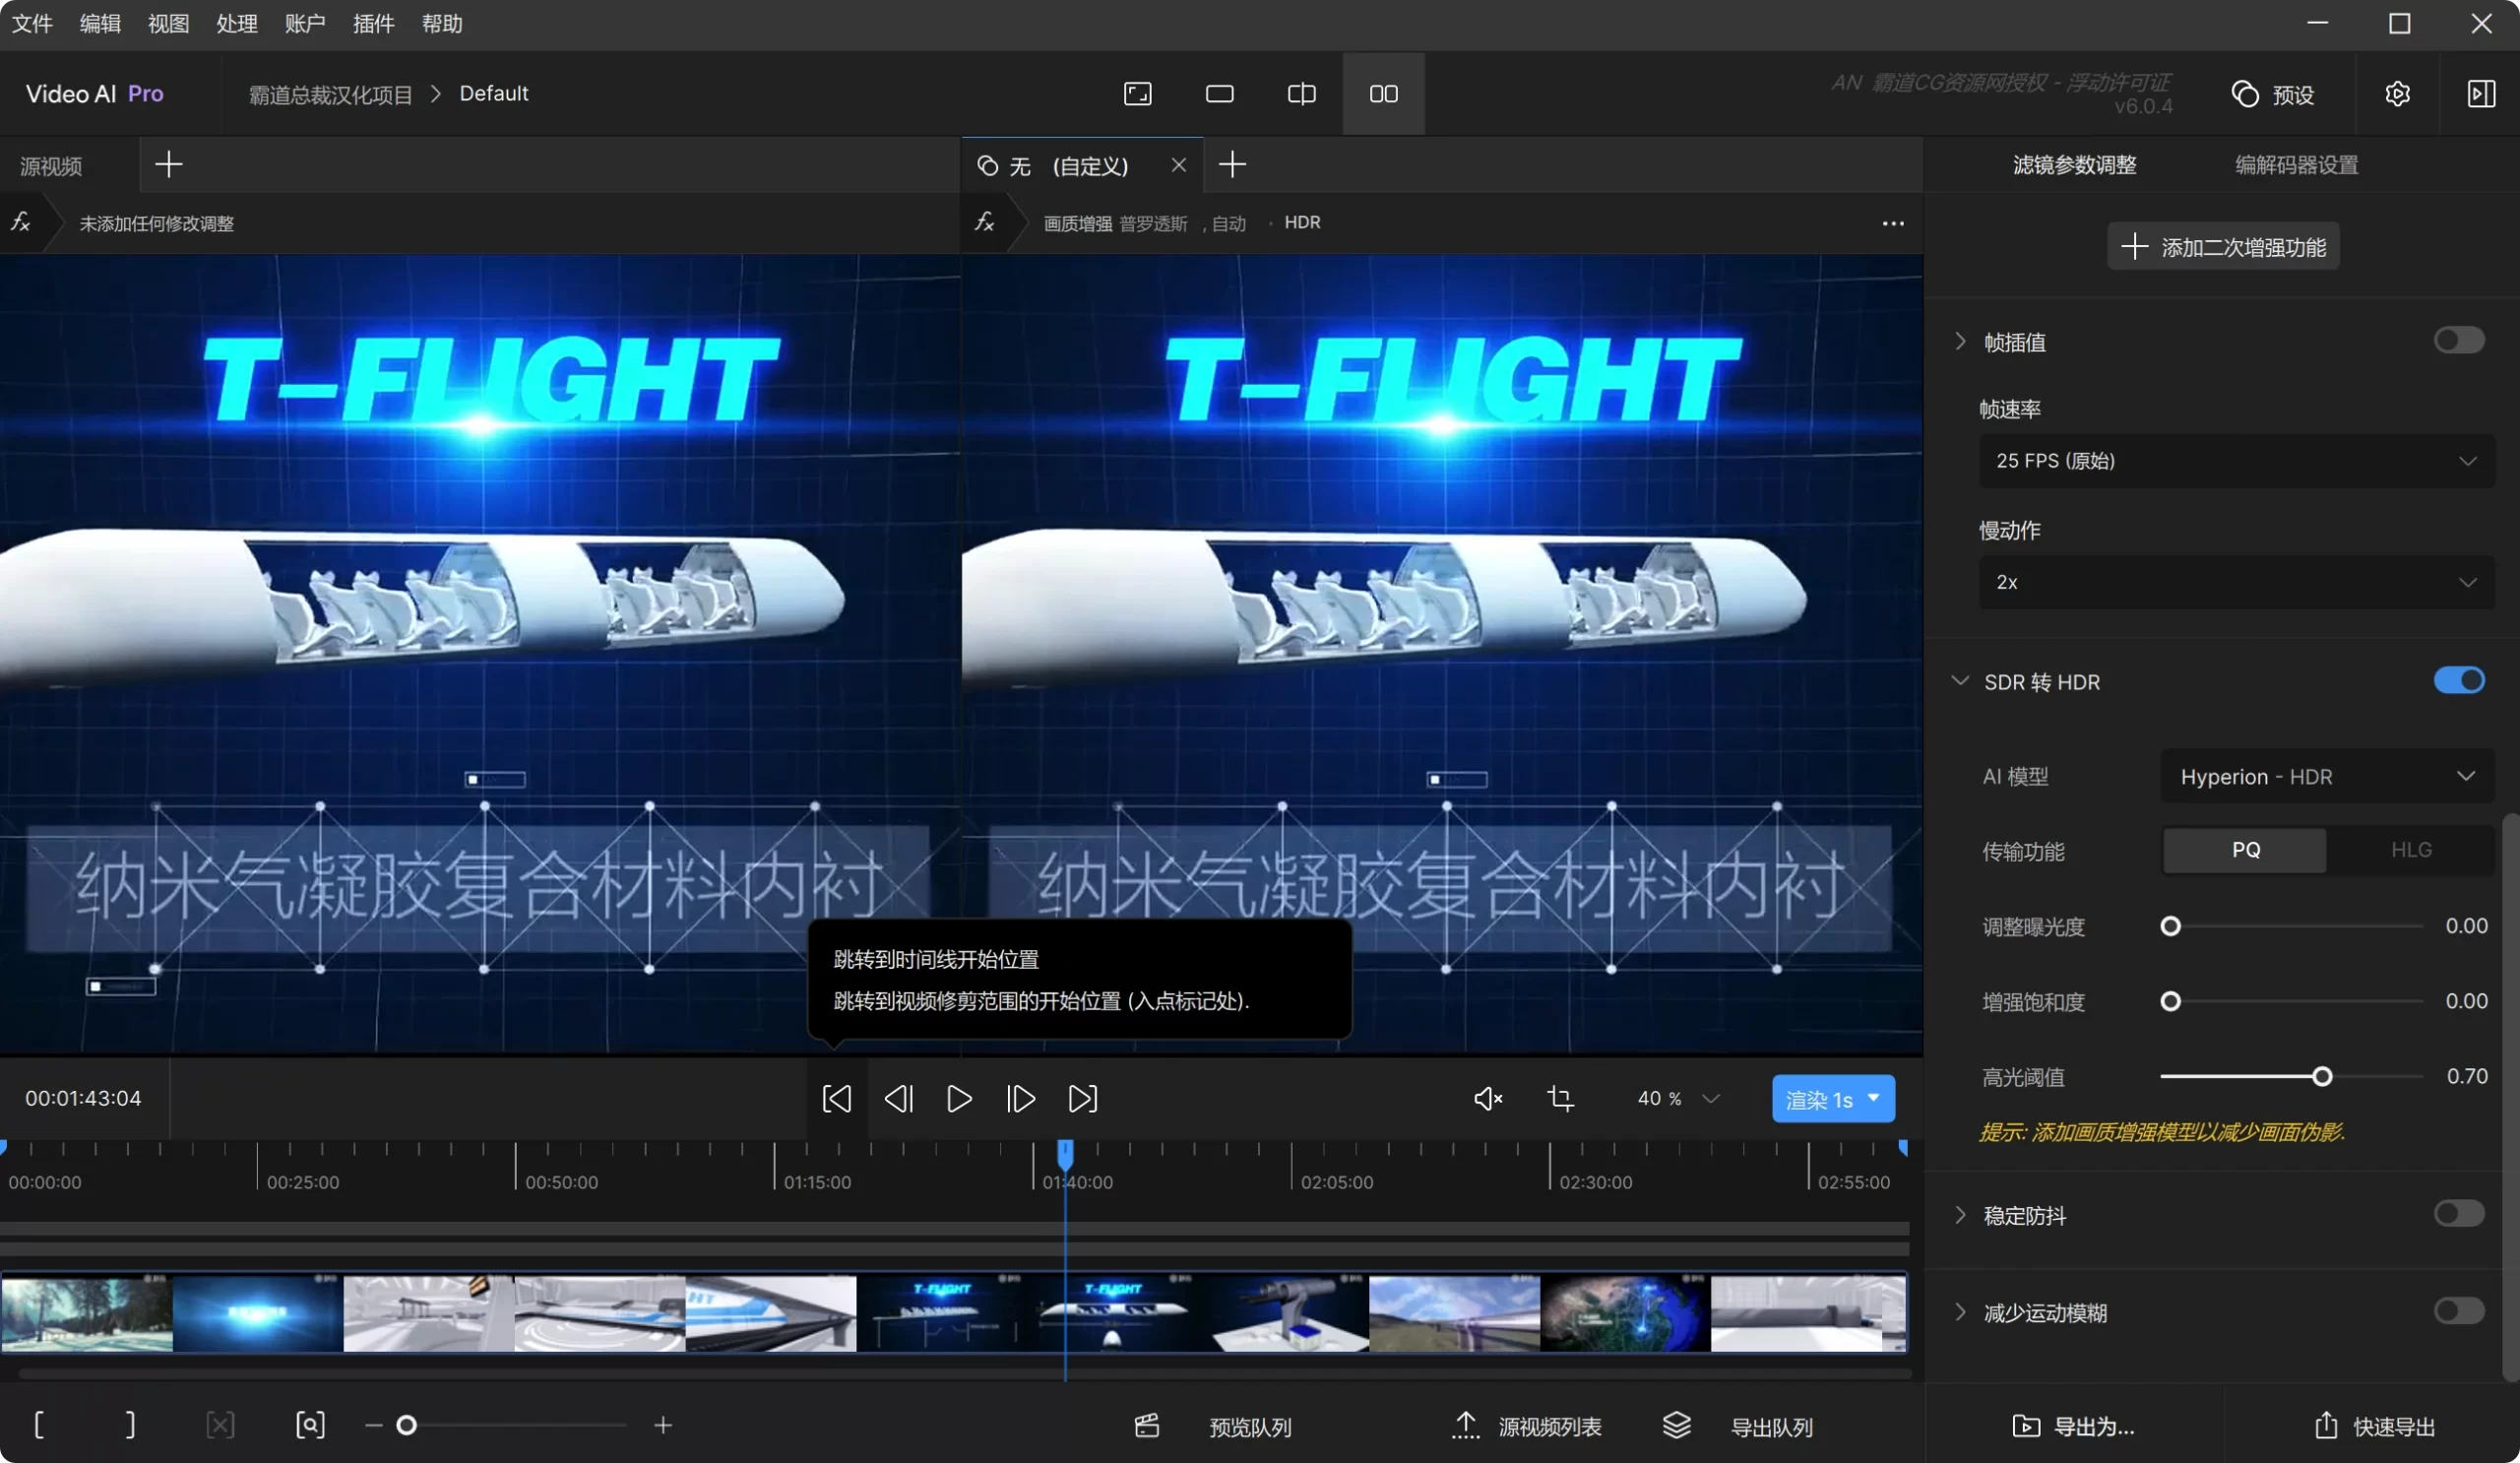Enable the 稳定防抖 toggle

point(2459,1214)
